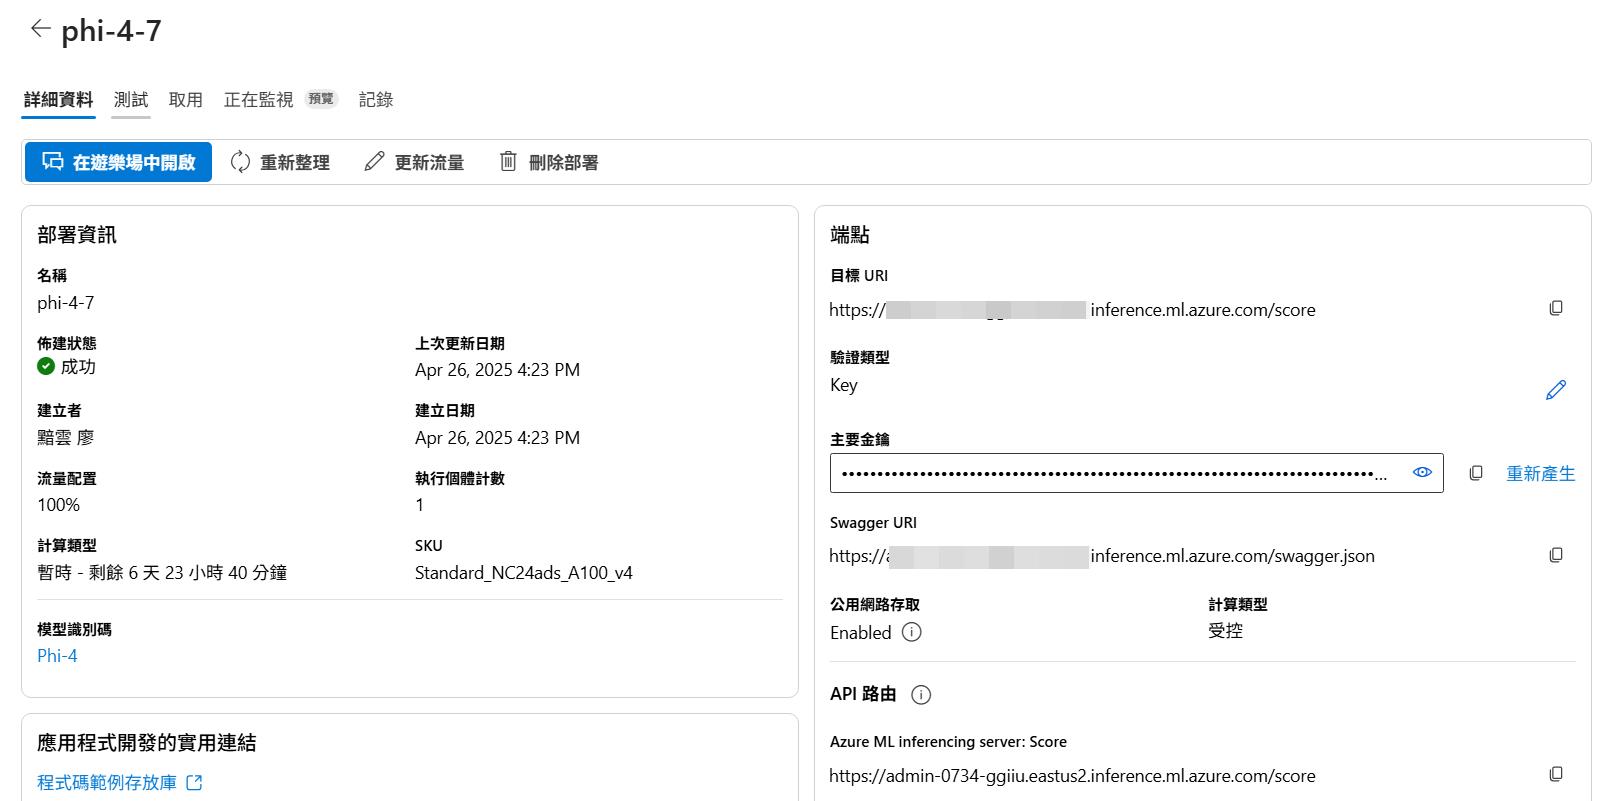This screenshot has height=801, width=1617.
Task: Go to the 正在監視 tab
Action: (259, 100)
